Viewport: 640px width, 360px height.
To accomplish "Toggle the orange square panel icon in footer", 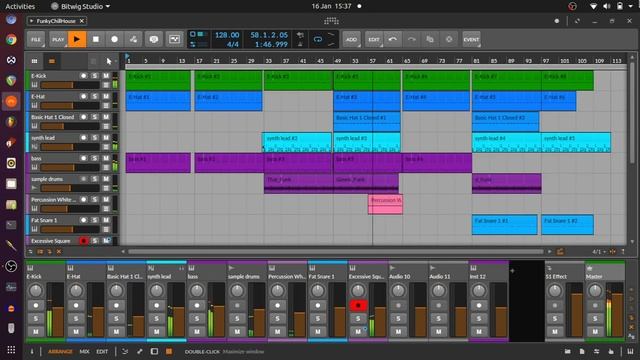I will [x=169, y=351].
